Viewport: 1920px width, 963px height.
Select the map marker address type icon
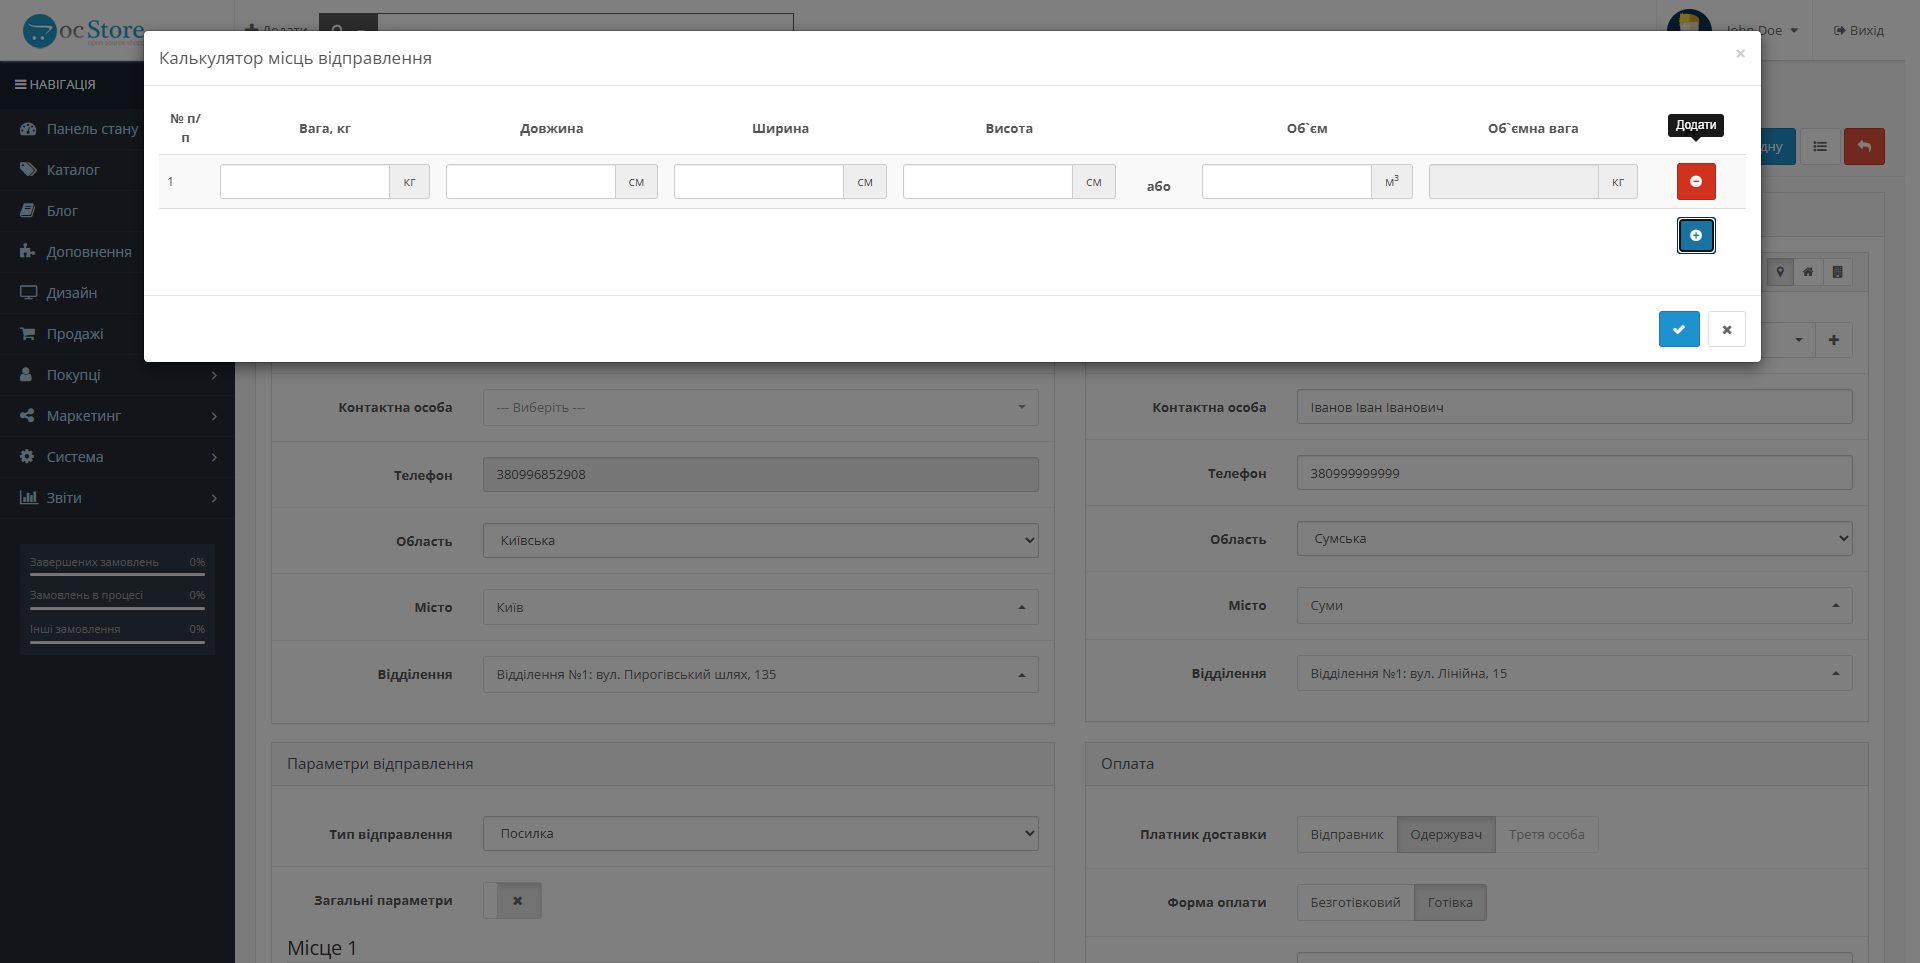click(x=1780, y=272)
